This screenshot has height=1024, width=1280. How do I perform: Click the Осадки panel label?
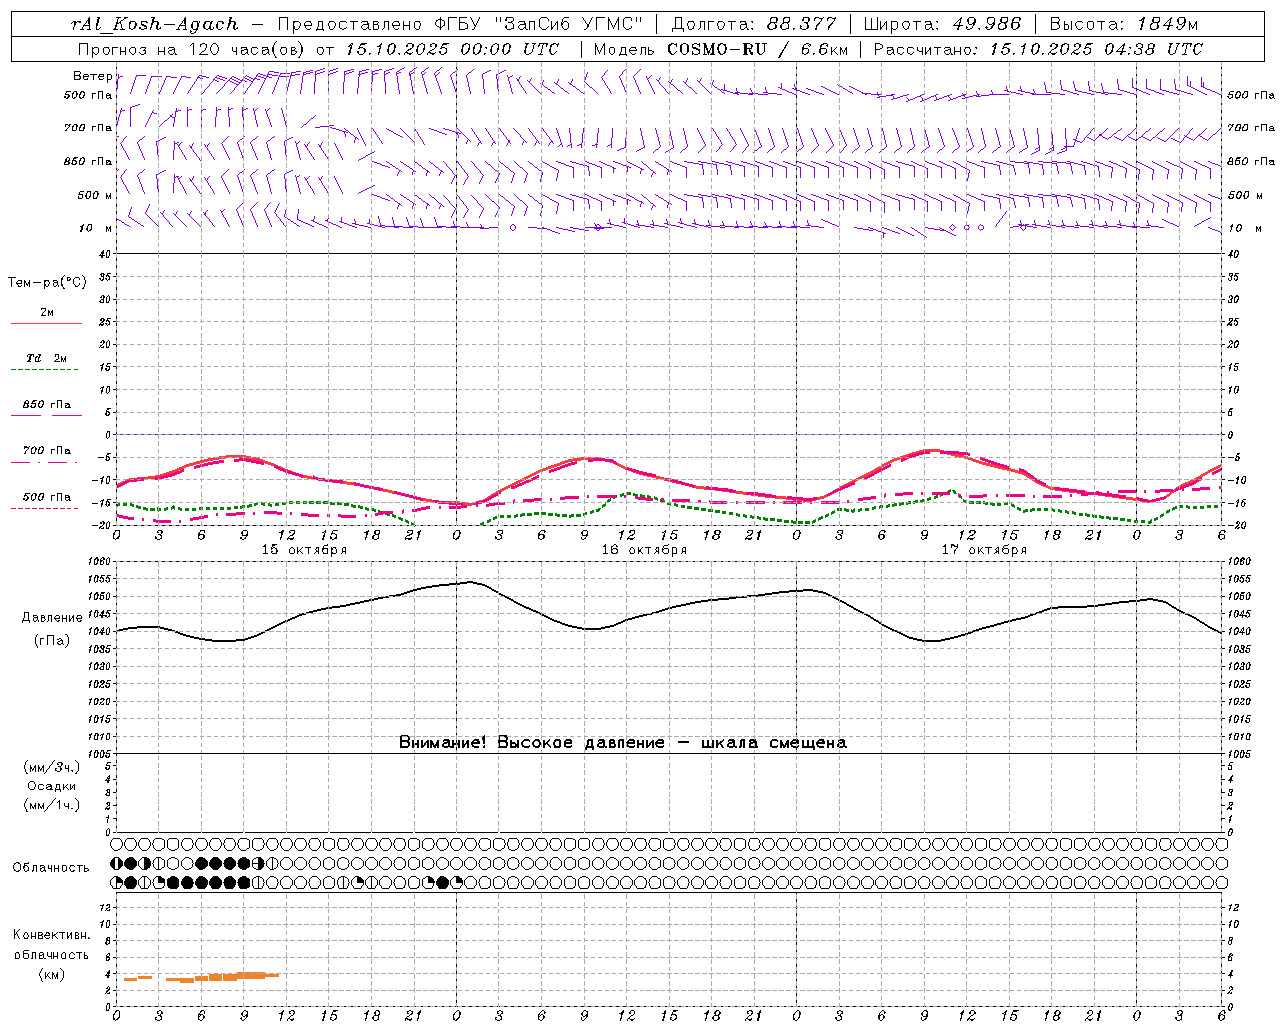51,786
